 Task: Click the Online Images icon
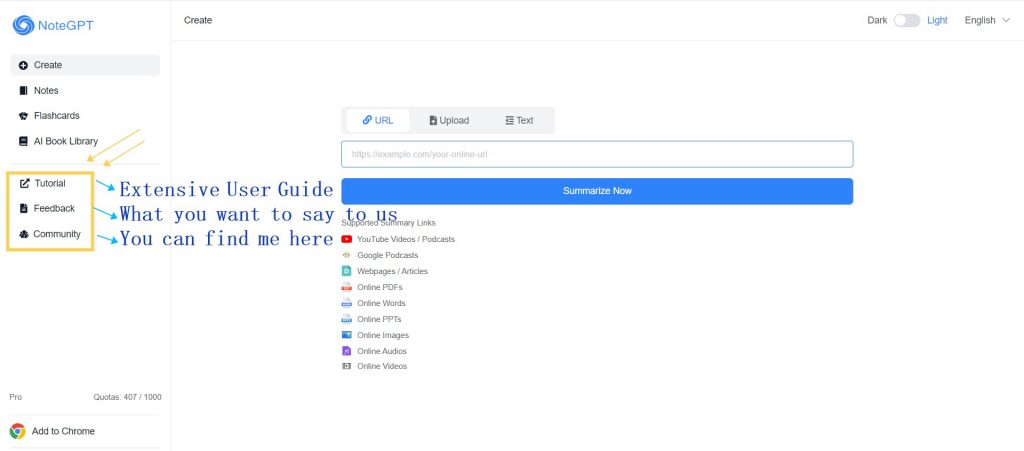pyautogui.click(x=347, y=335)
